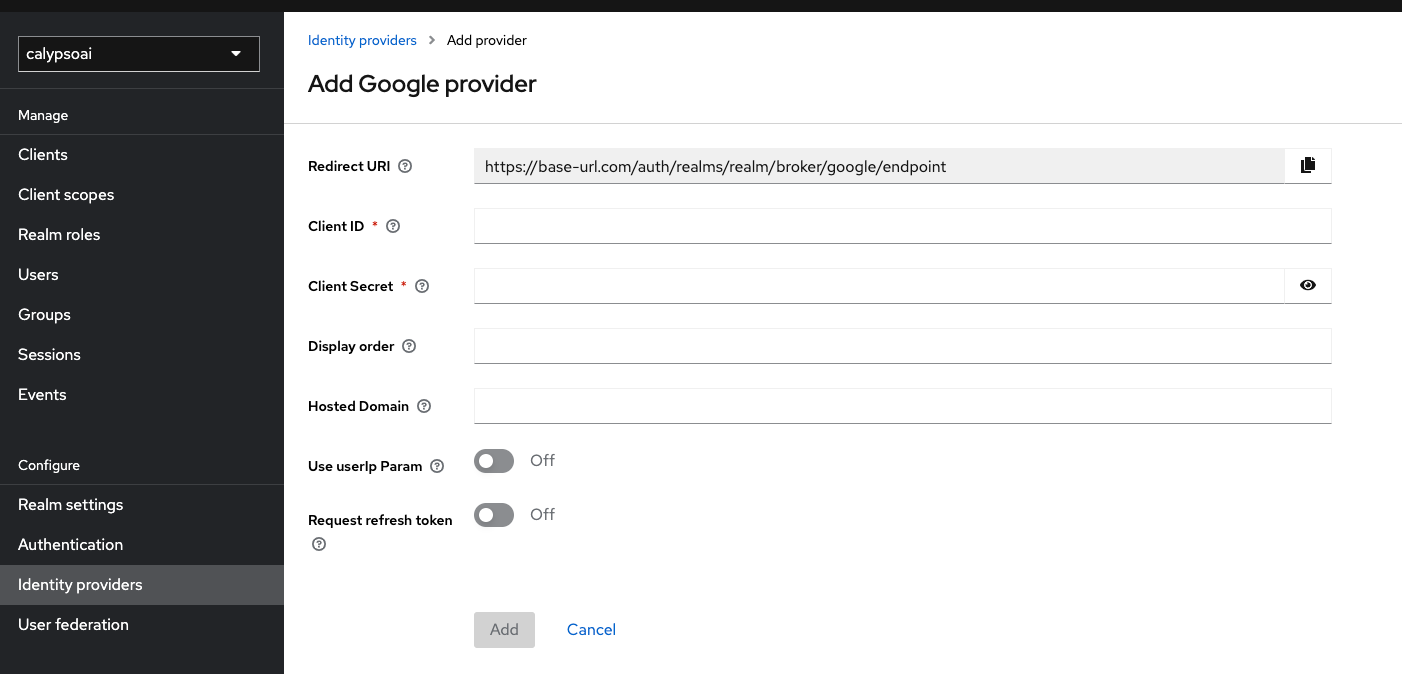1402x674 pixels.
Task: Turn on Request refresh token switch
Action: 494,515
